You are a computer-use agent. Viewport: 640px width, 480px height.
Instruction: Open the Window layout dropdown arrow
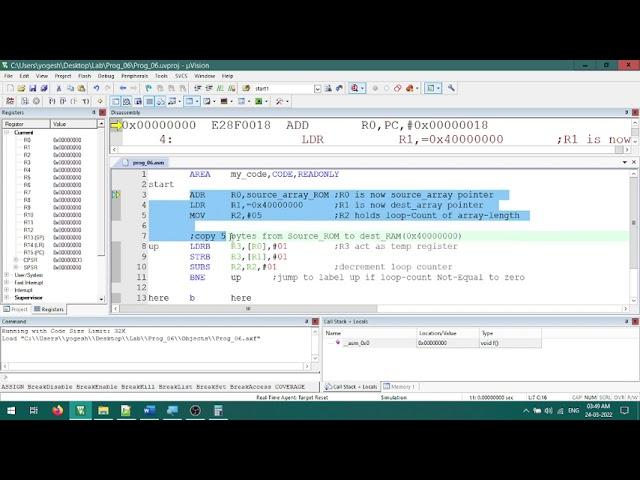[438, 88]
